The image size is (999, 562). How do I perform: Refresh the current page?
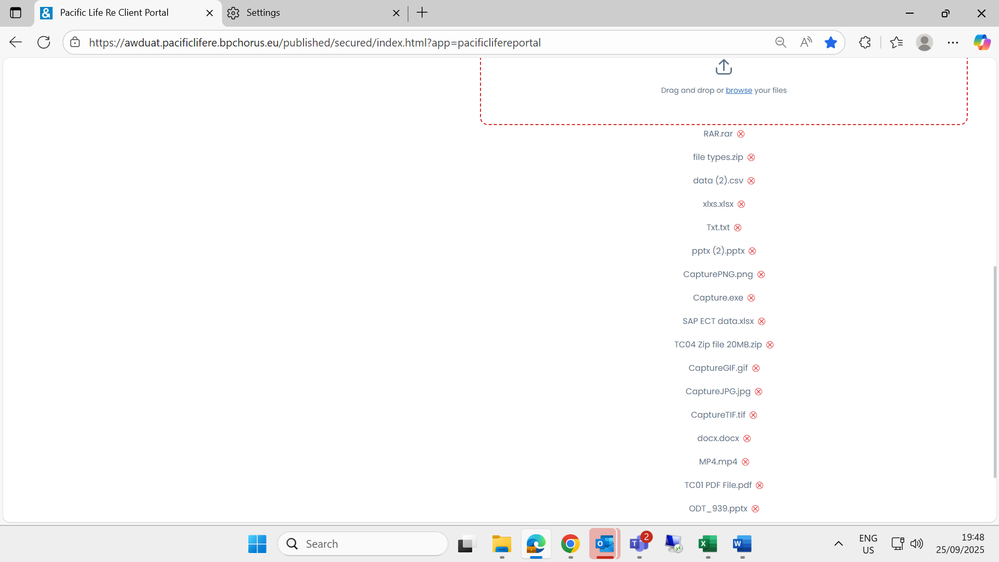click(x=43, y=43)
